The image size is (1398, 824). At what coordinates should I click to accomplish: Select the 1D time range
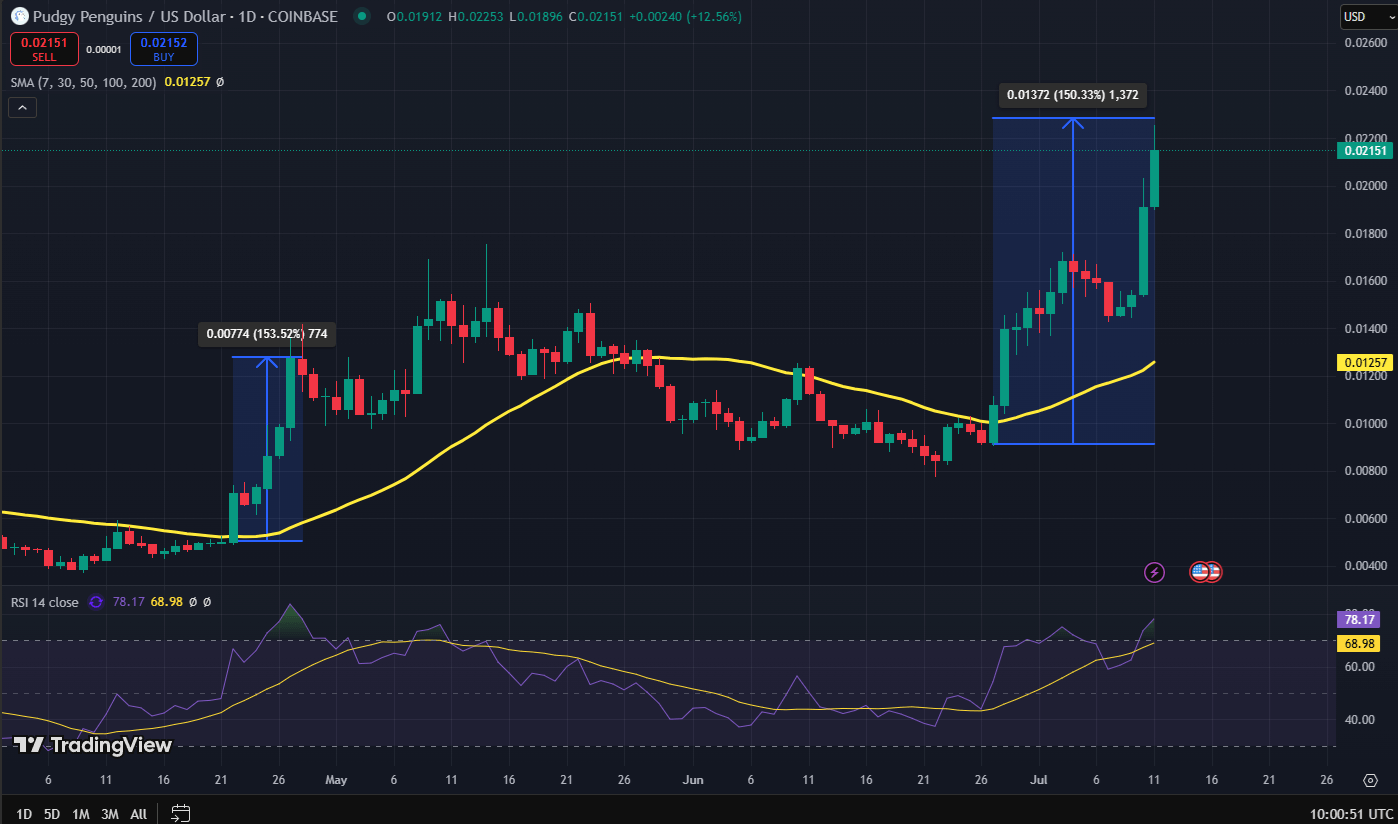[24, 814]
